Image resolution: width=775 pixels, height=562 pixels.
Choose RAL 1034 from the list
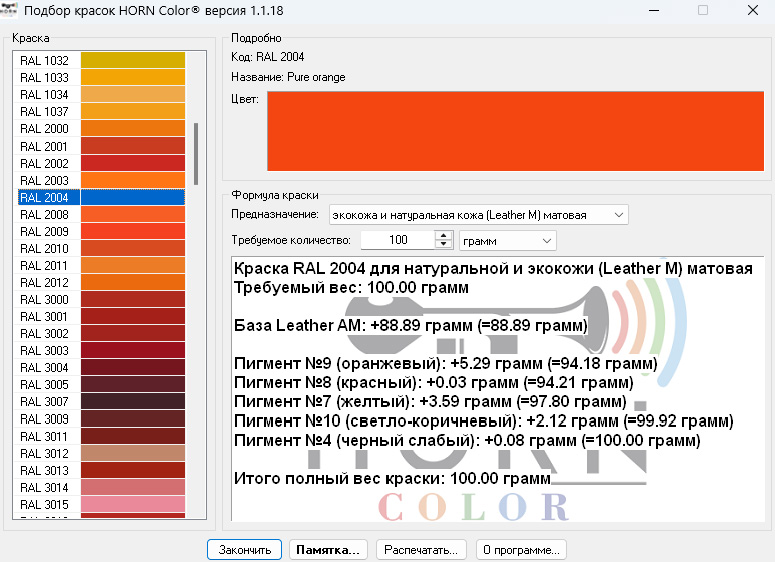point(101,94)
